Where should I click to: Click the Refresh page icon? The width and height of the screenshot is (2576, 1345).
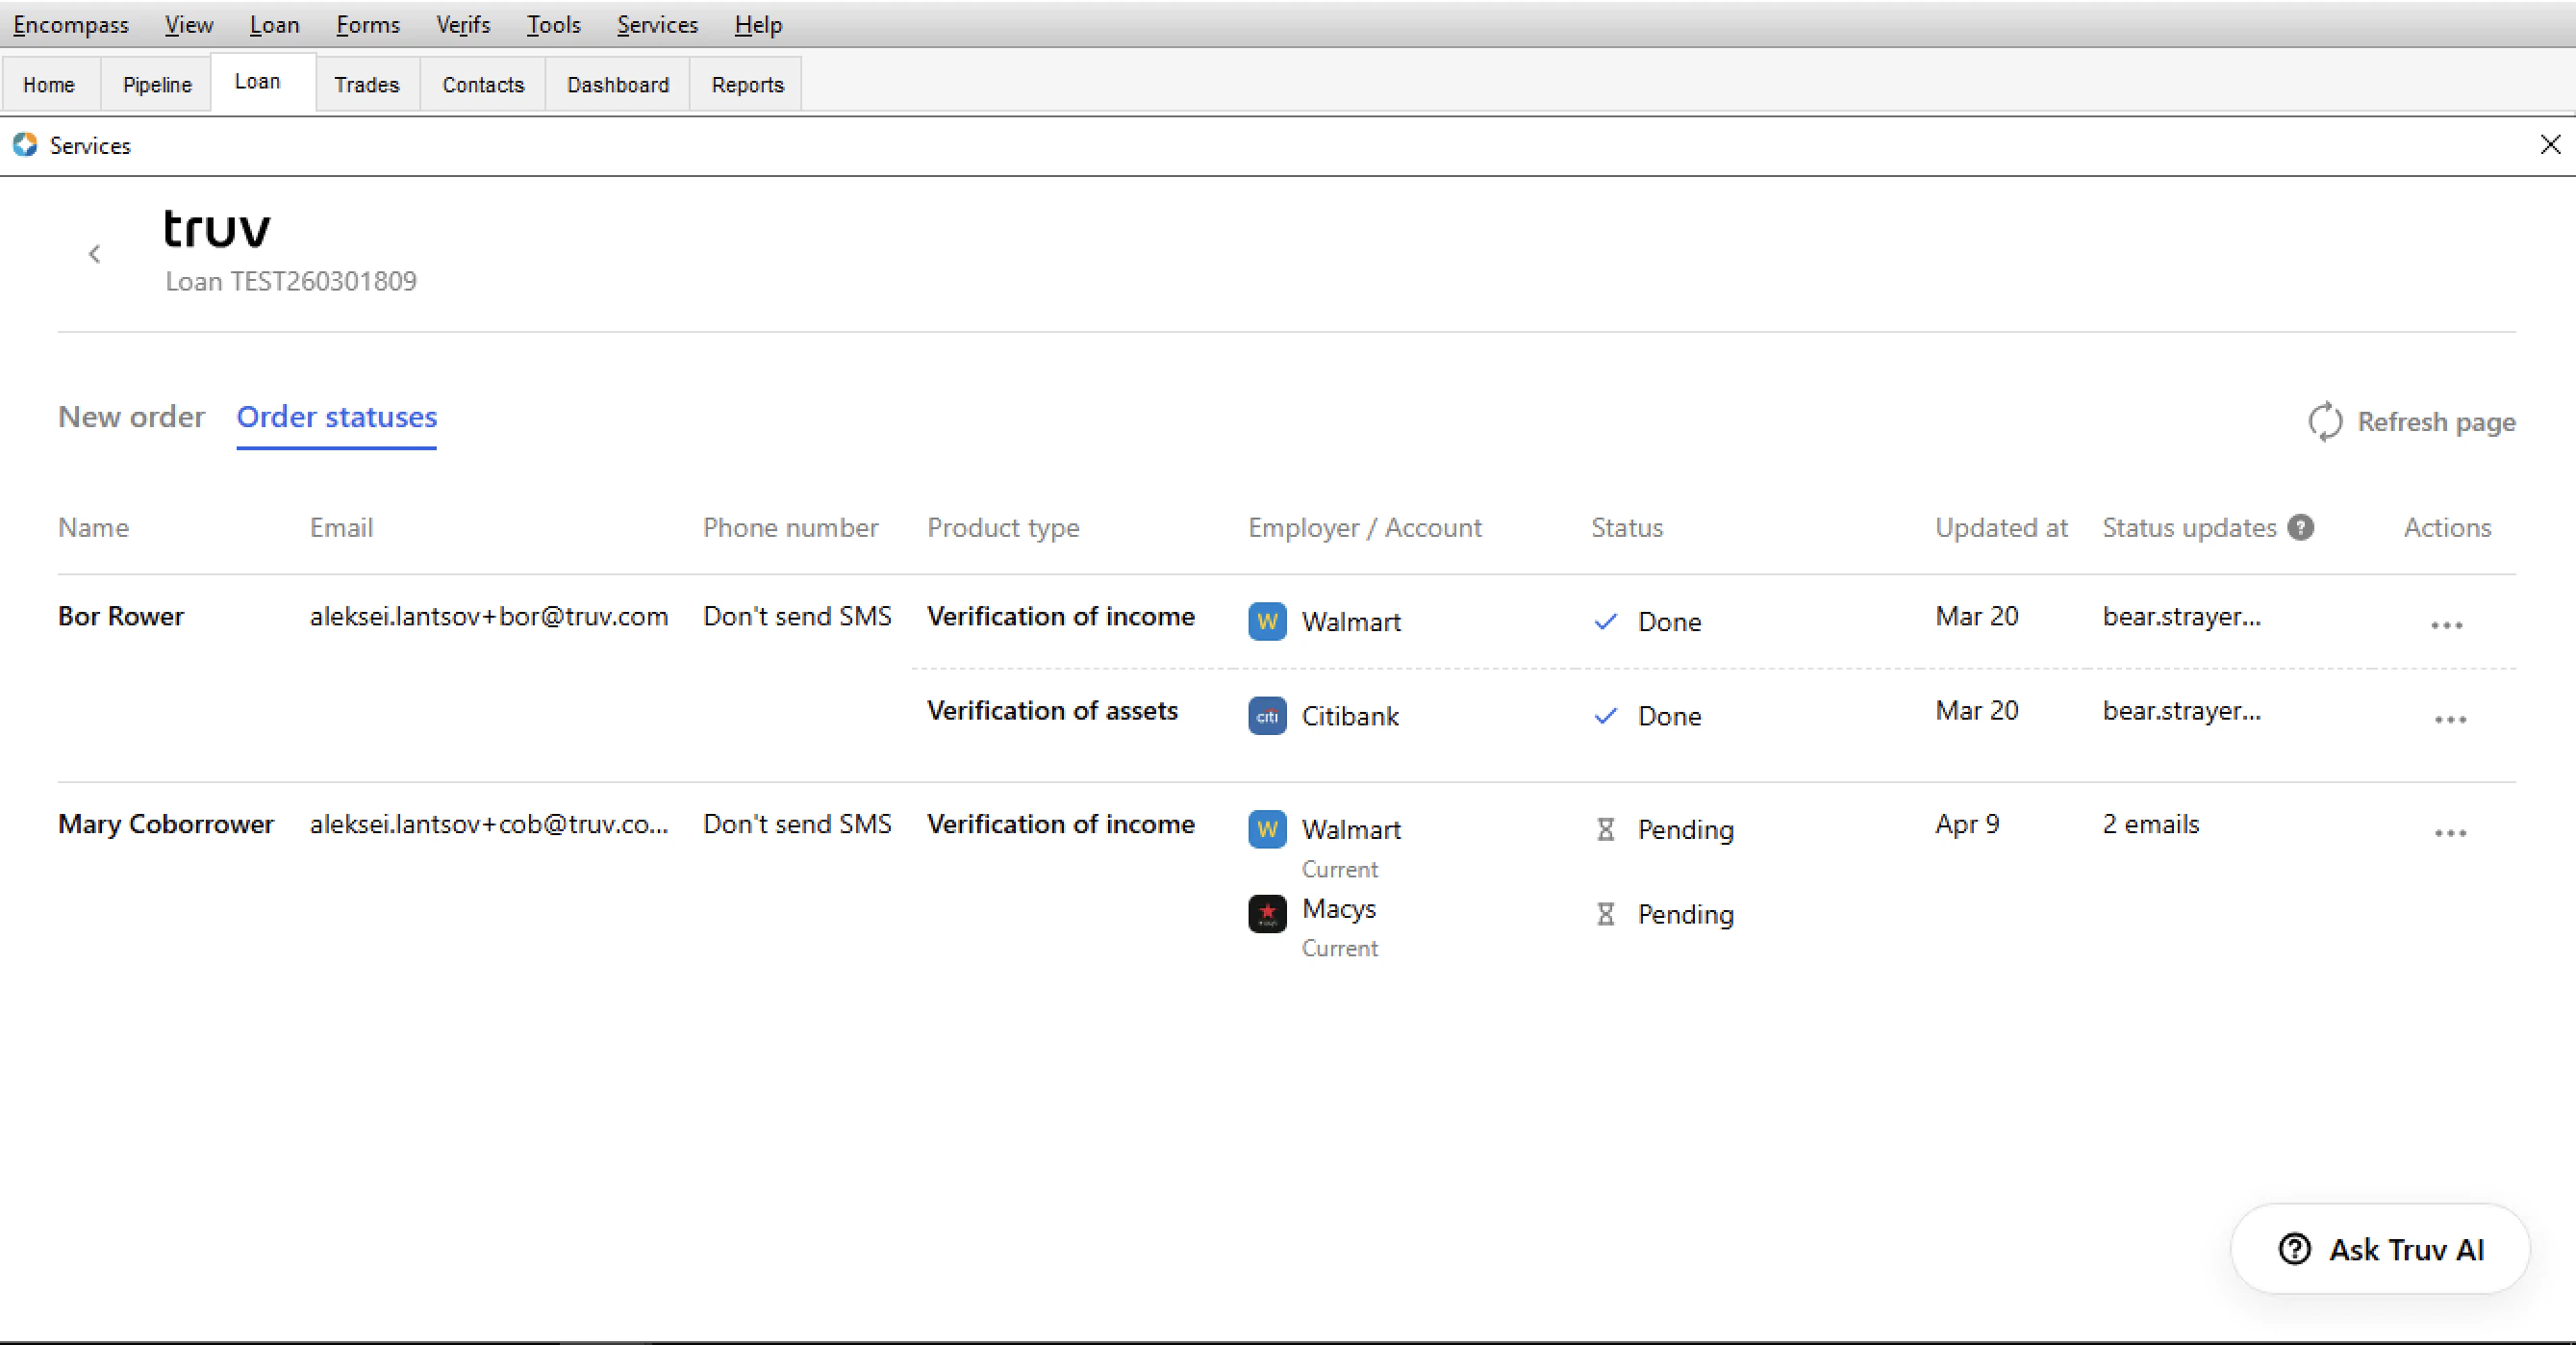pos(2325,422)
